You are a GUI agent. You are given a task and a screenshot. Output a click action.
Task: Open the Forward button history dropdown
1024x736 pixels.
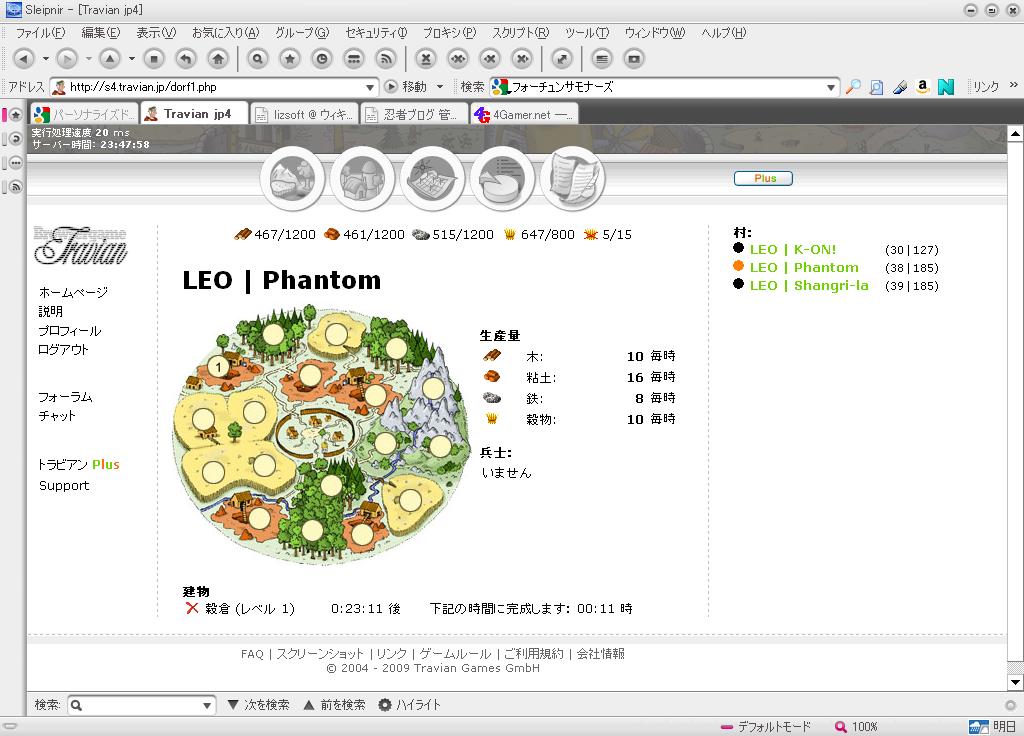(x=88, y=59)
